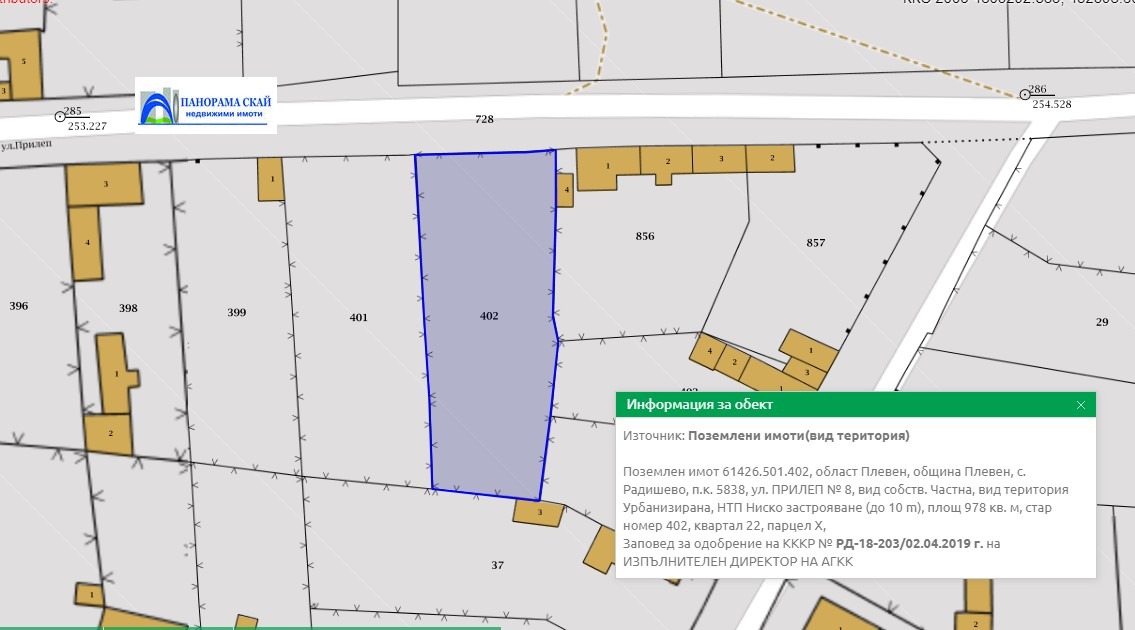Click street parcel 728
Screen dimensions: 1135x630
click(x=484, y=119)
